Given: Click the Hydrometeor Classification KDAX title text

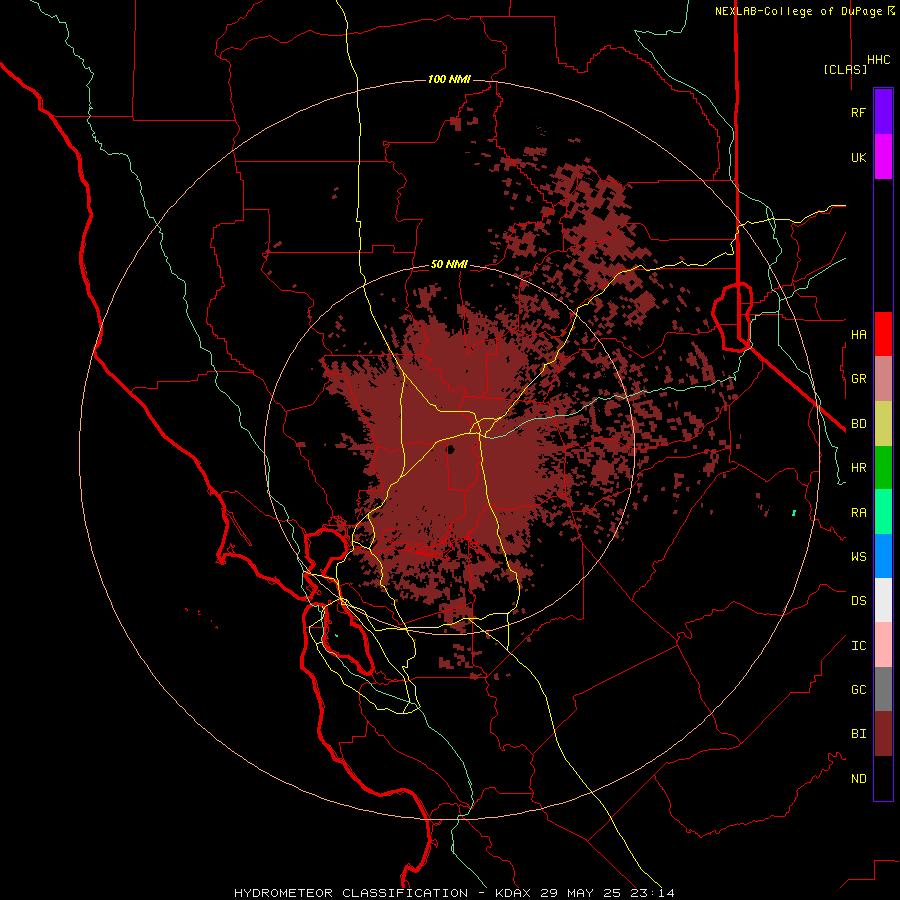Looking at the screenshot, I should tap(454, 893).
